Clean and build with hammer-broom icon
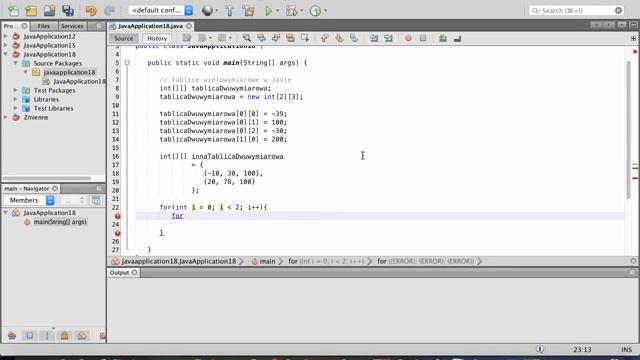 248,11
